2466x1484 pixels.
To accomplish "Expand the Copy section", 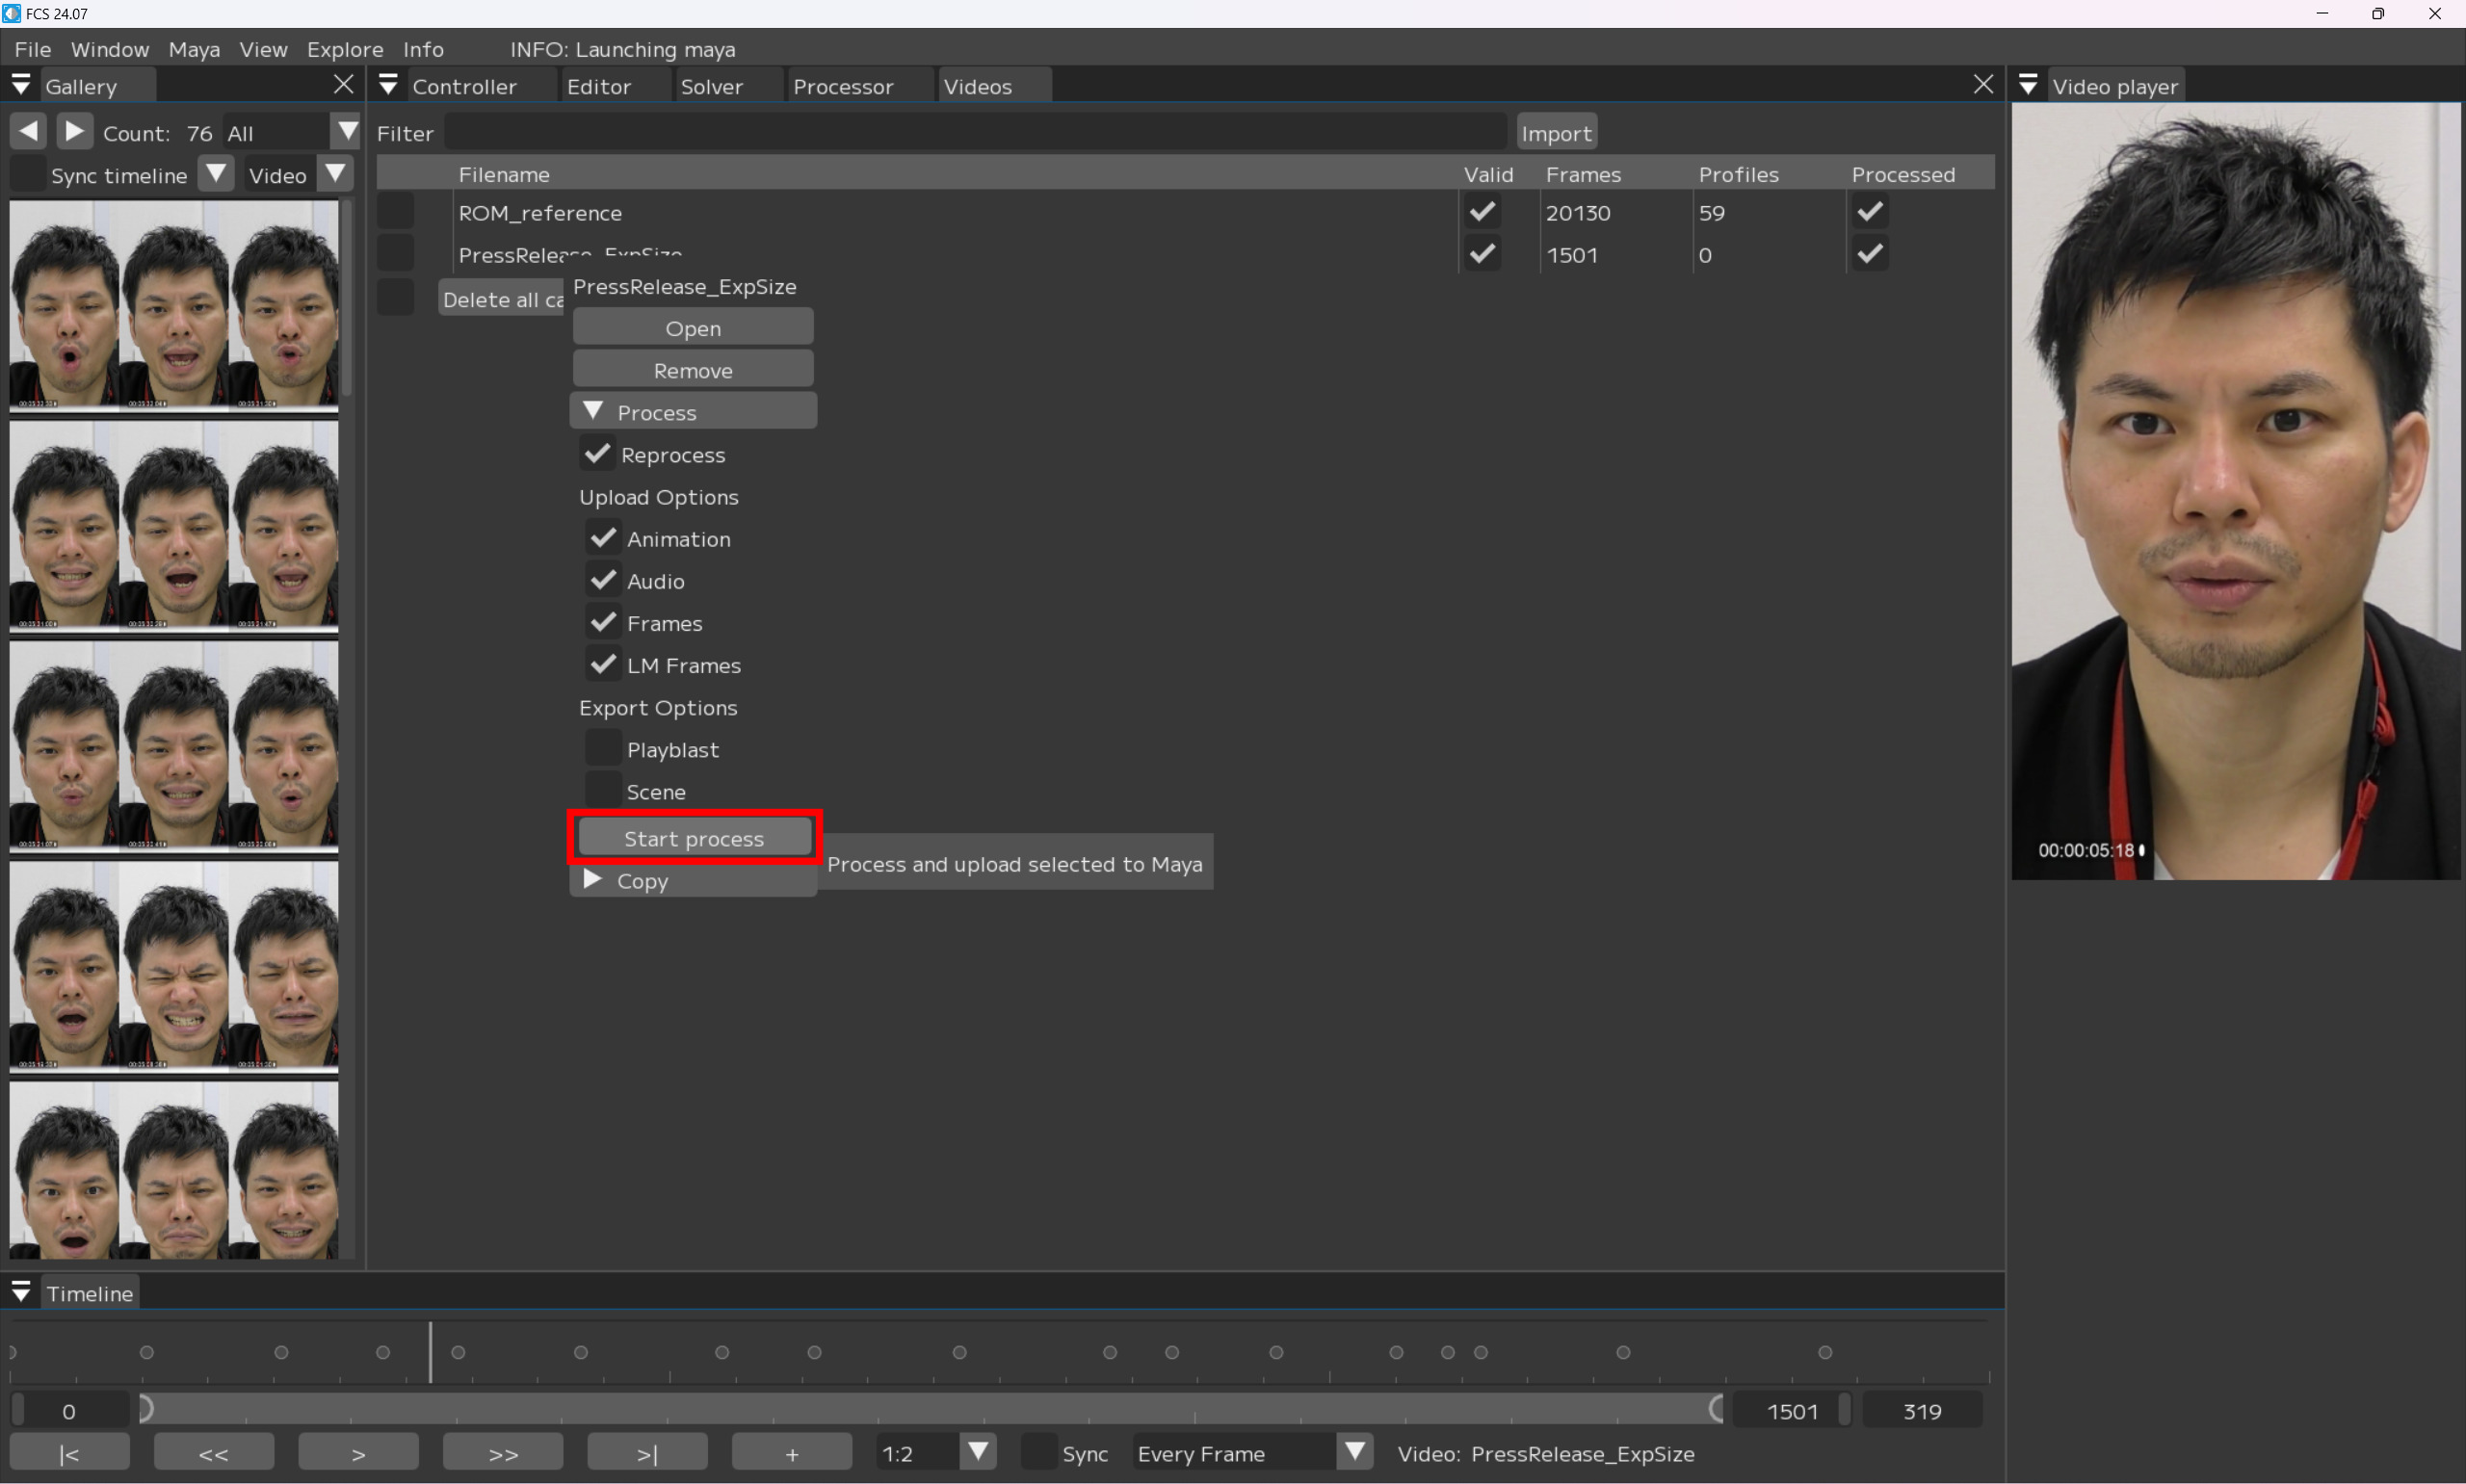I will [x=593, y=880].
